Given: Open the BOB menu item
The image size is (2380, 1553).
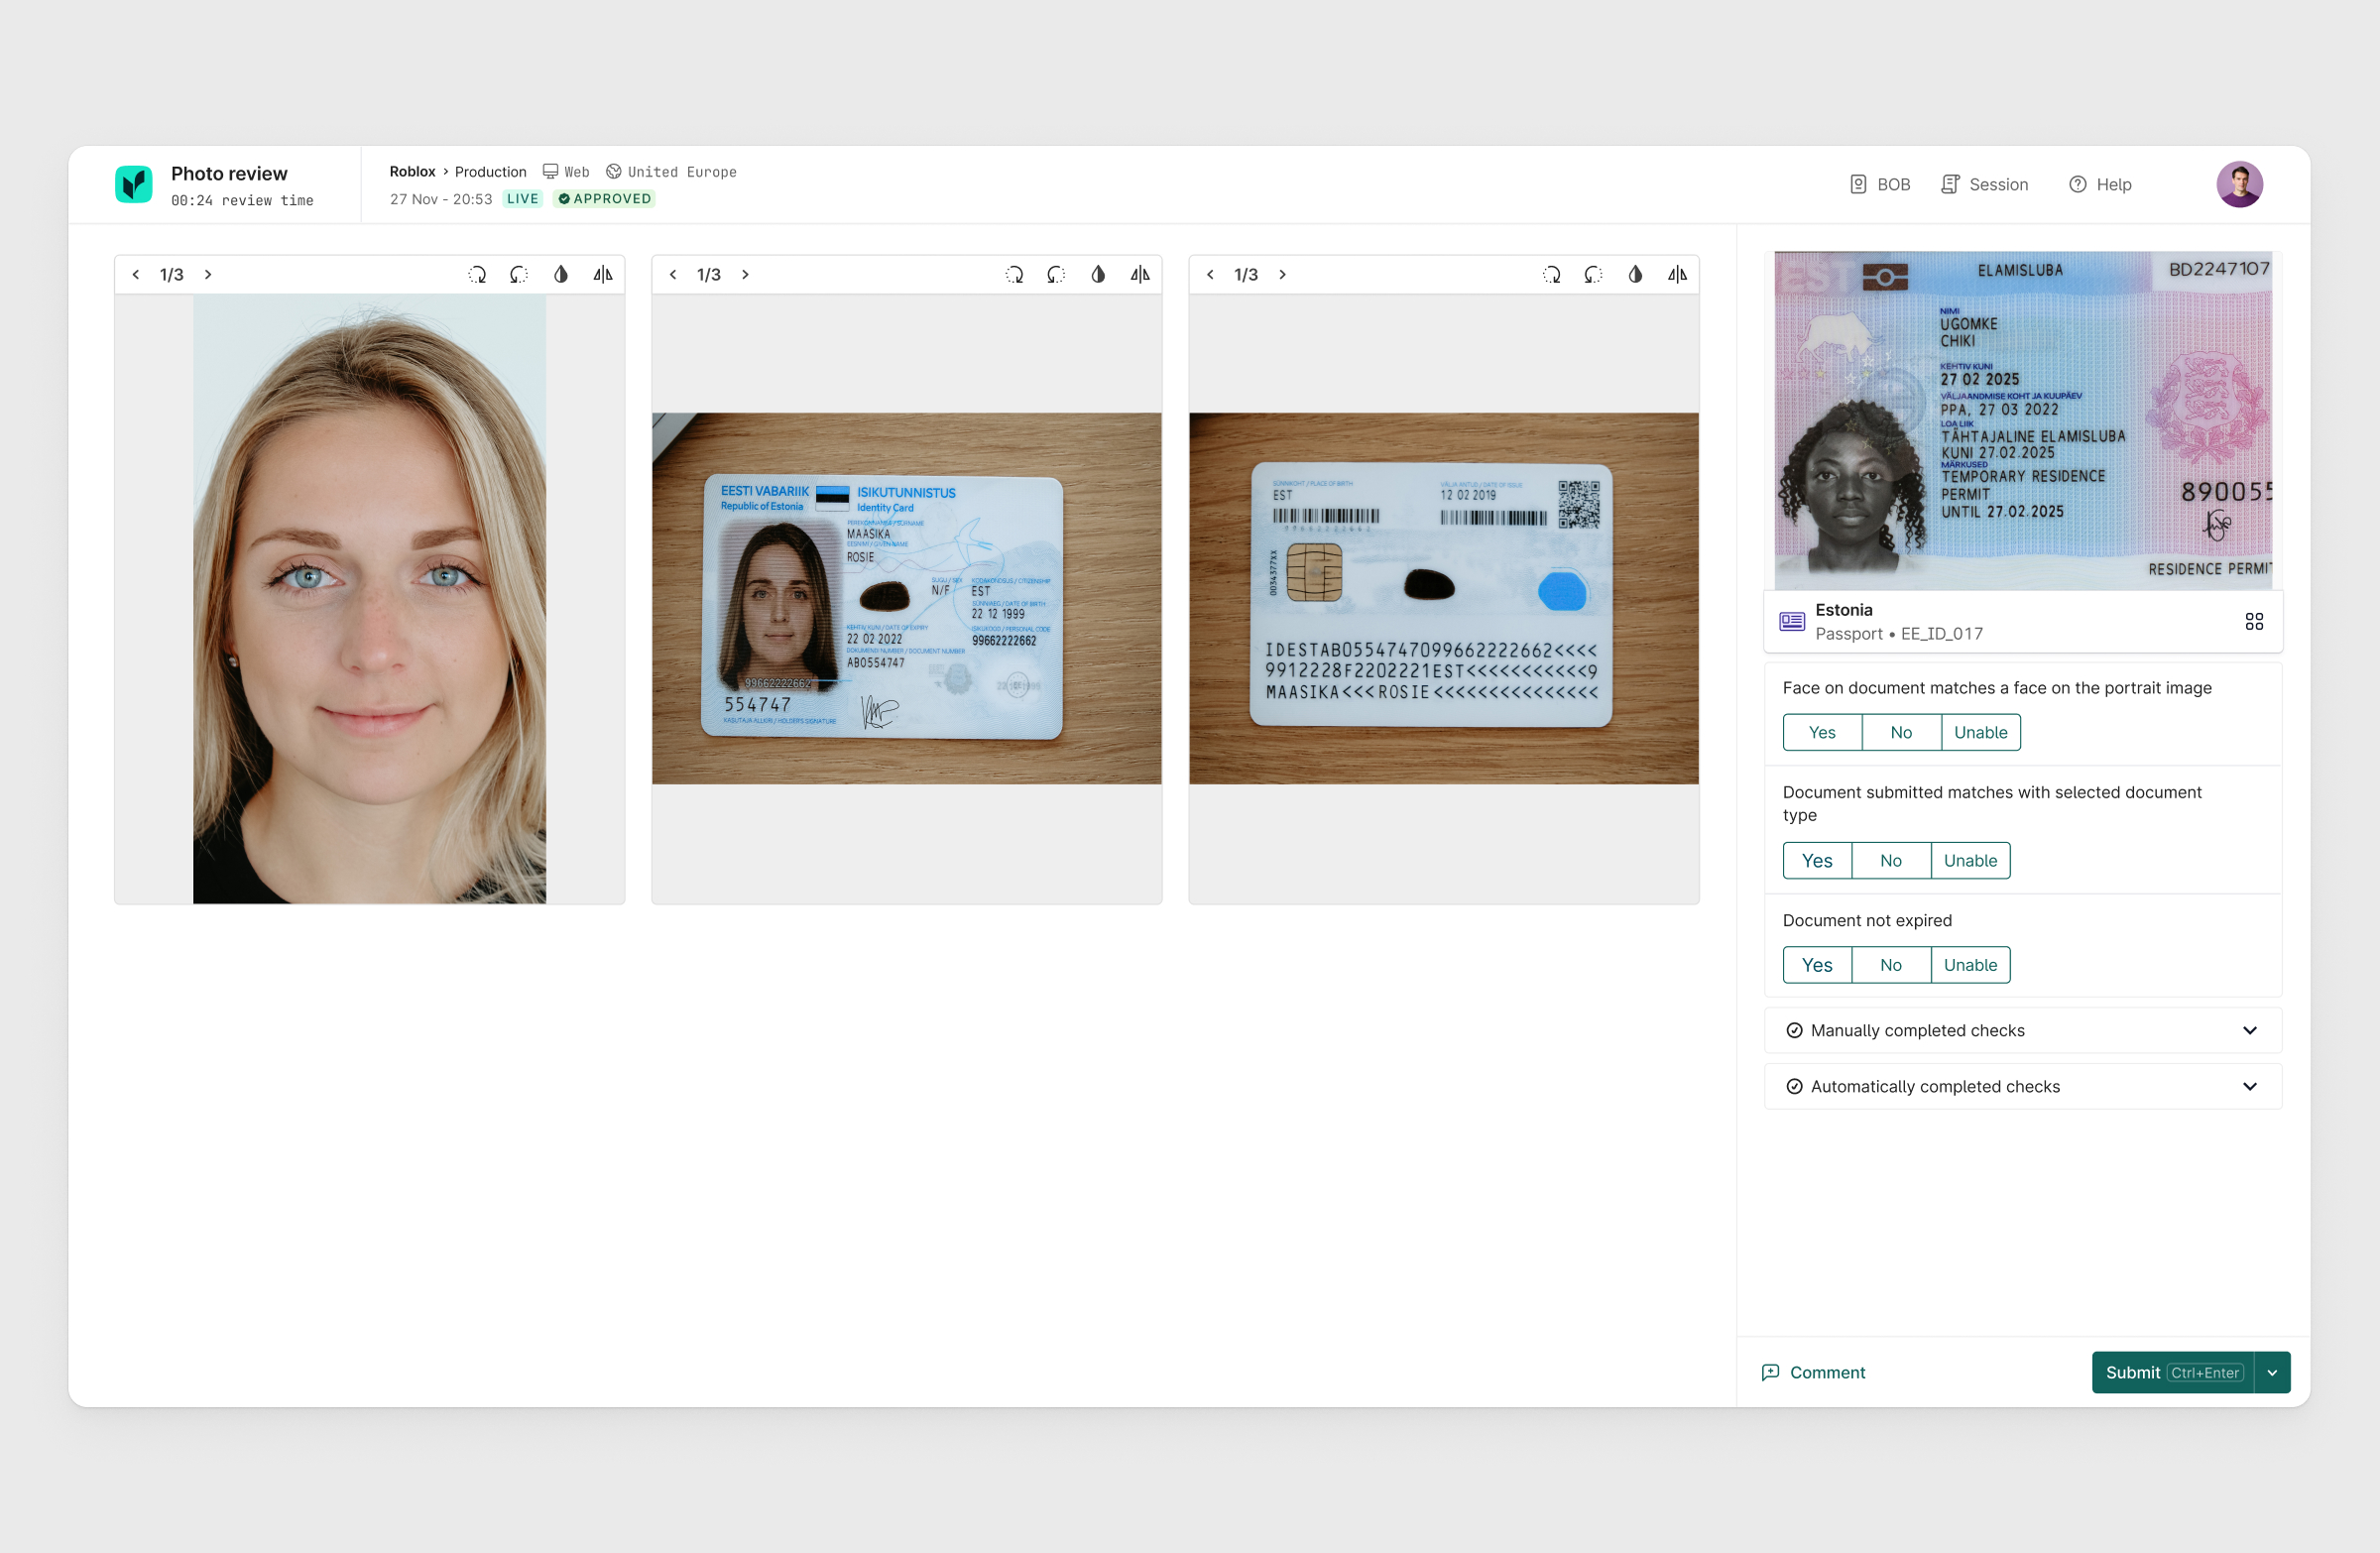Looking at the screenshot, I should [1880, 184].
